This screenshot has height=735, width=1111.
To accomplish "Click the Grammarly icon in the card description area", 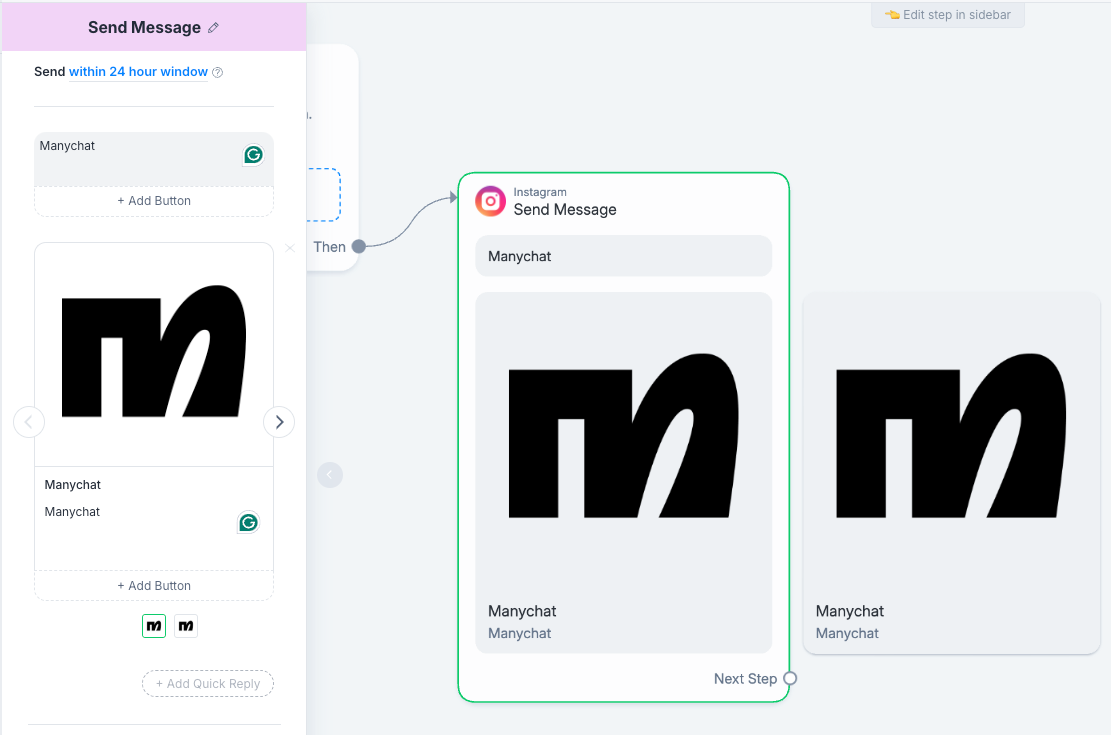I will click(248, 522).
